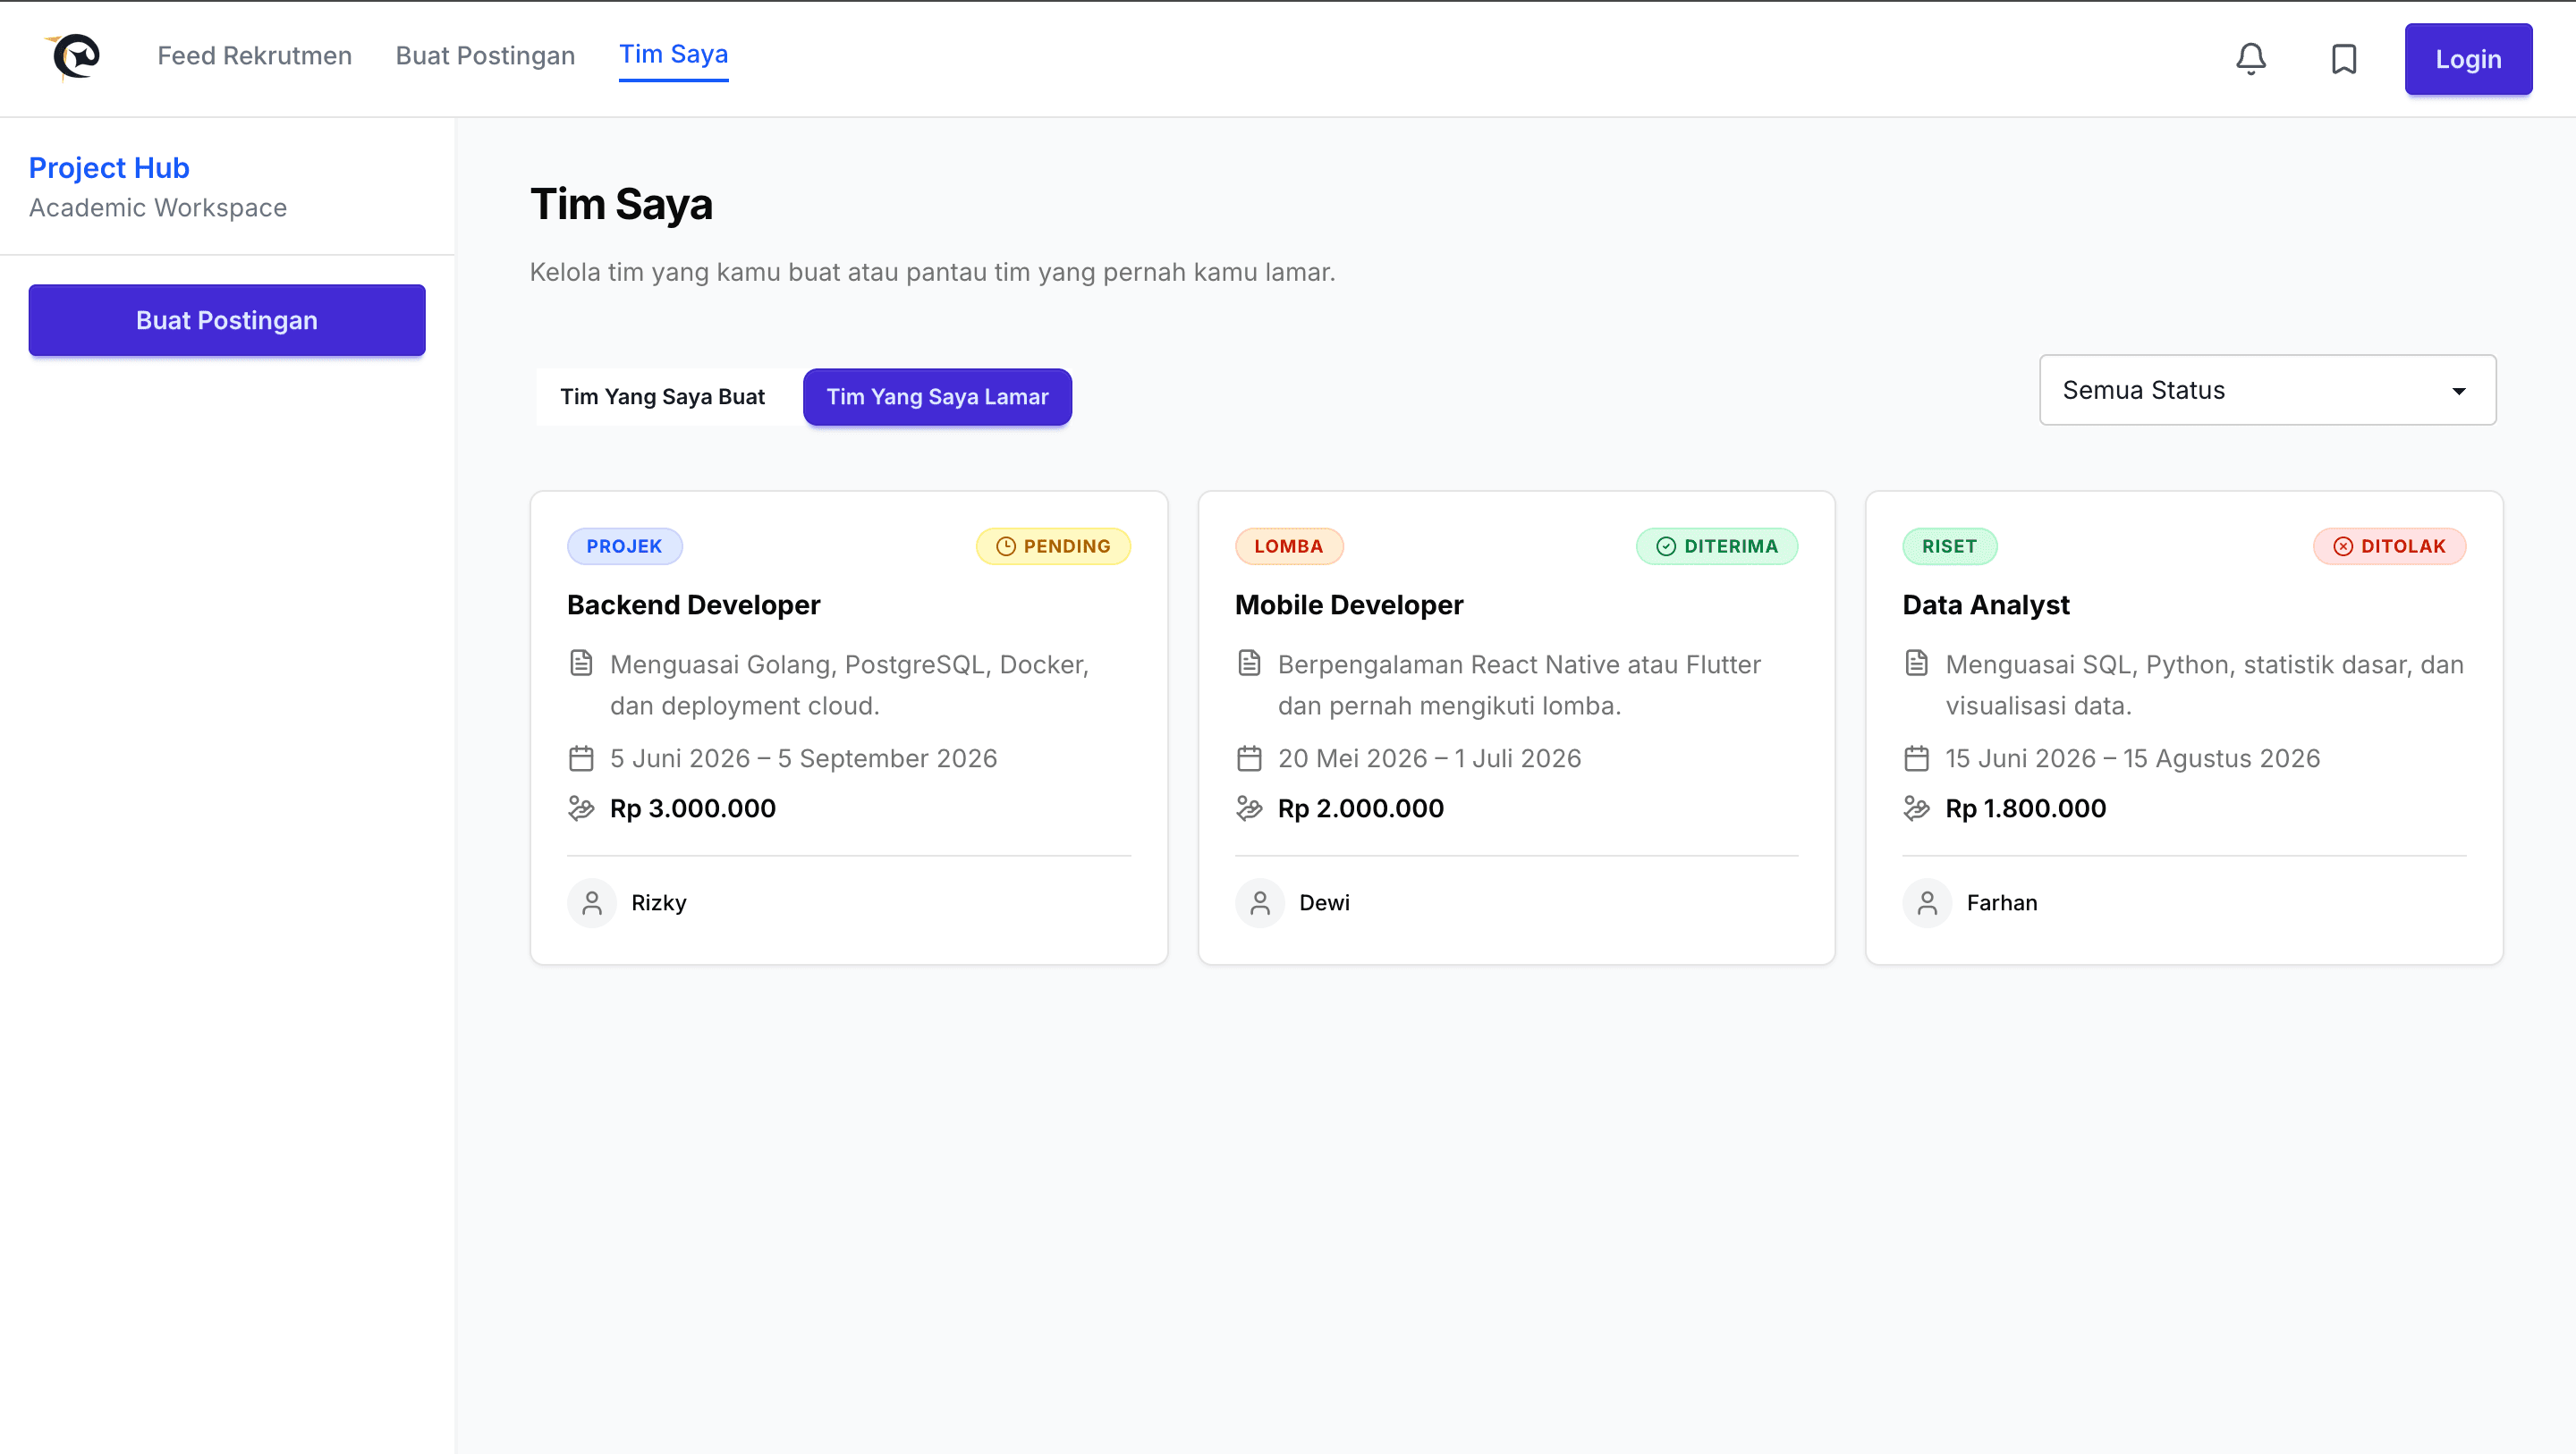Open the Mobile Developer card title

coord(1348,605)
